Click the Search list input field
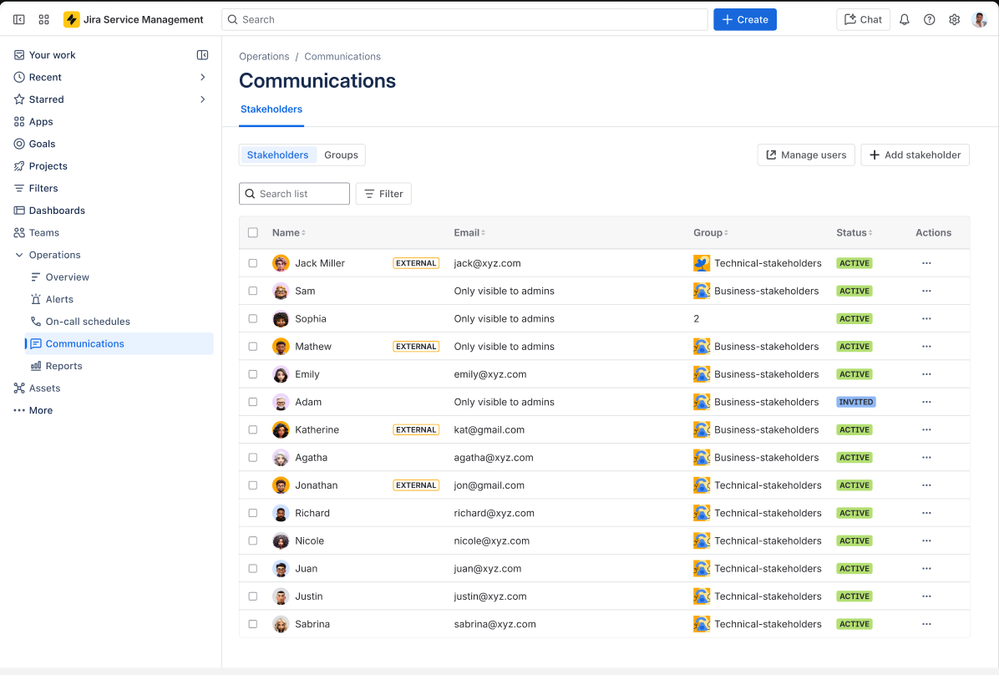Image resolution: width=999 pixels, height=675 pixels. pyautogui.click(x=300, y=194)
